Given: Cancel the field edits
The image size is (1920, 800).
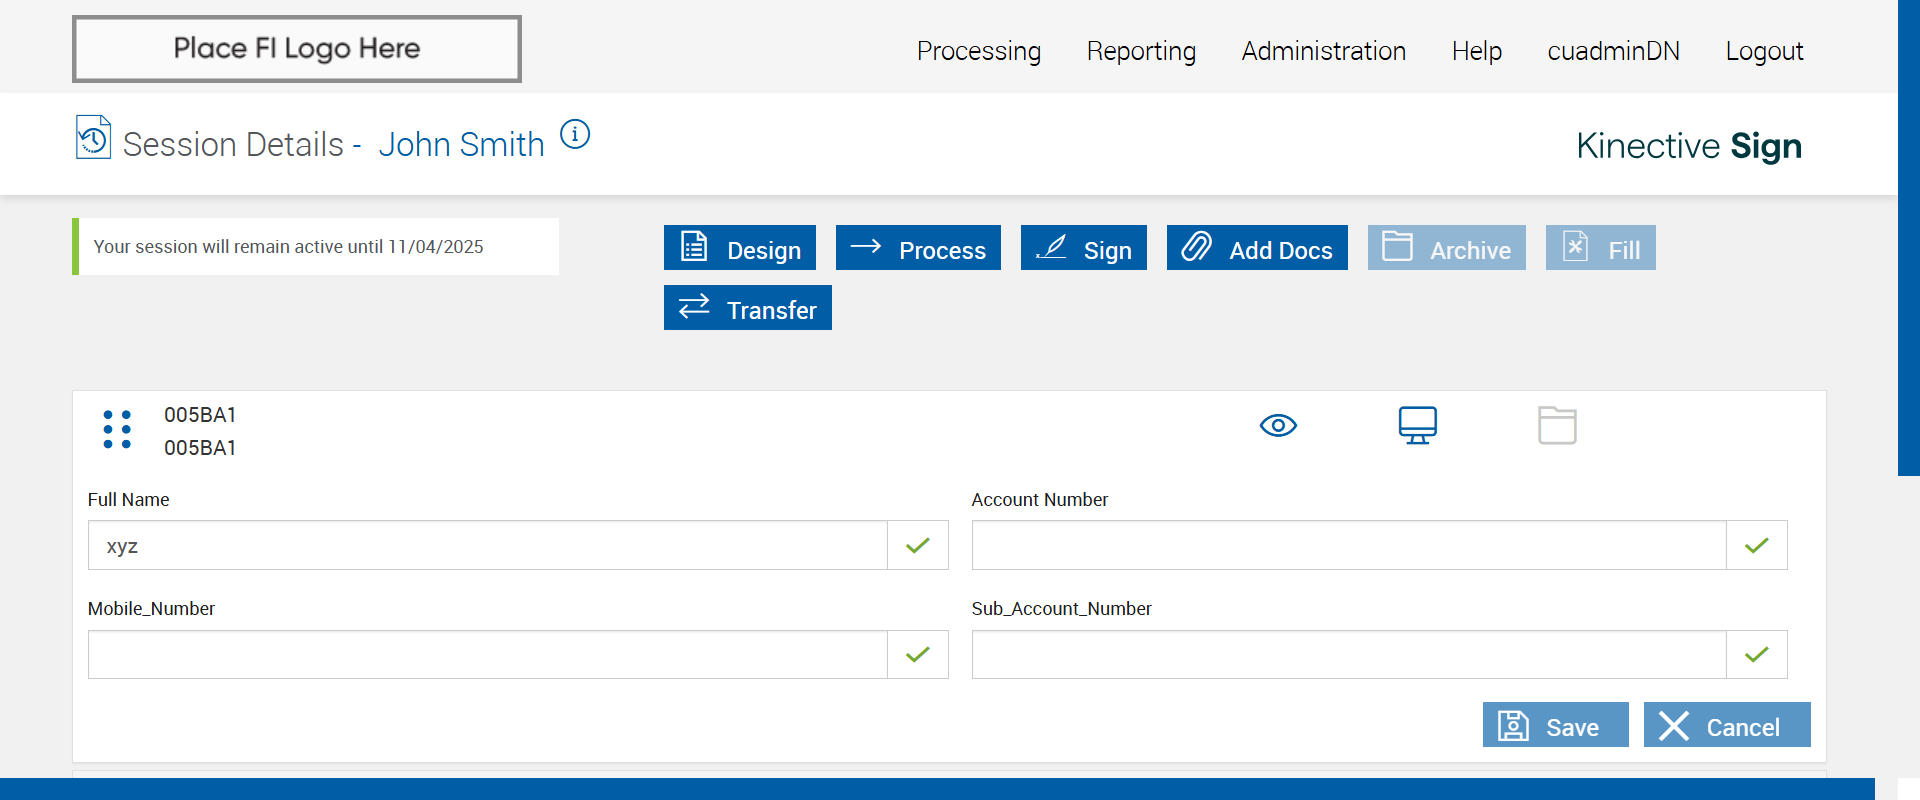Looking at the screenshot, I should [1727, 725].
